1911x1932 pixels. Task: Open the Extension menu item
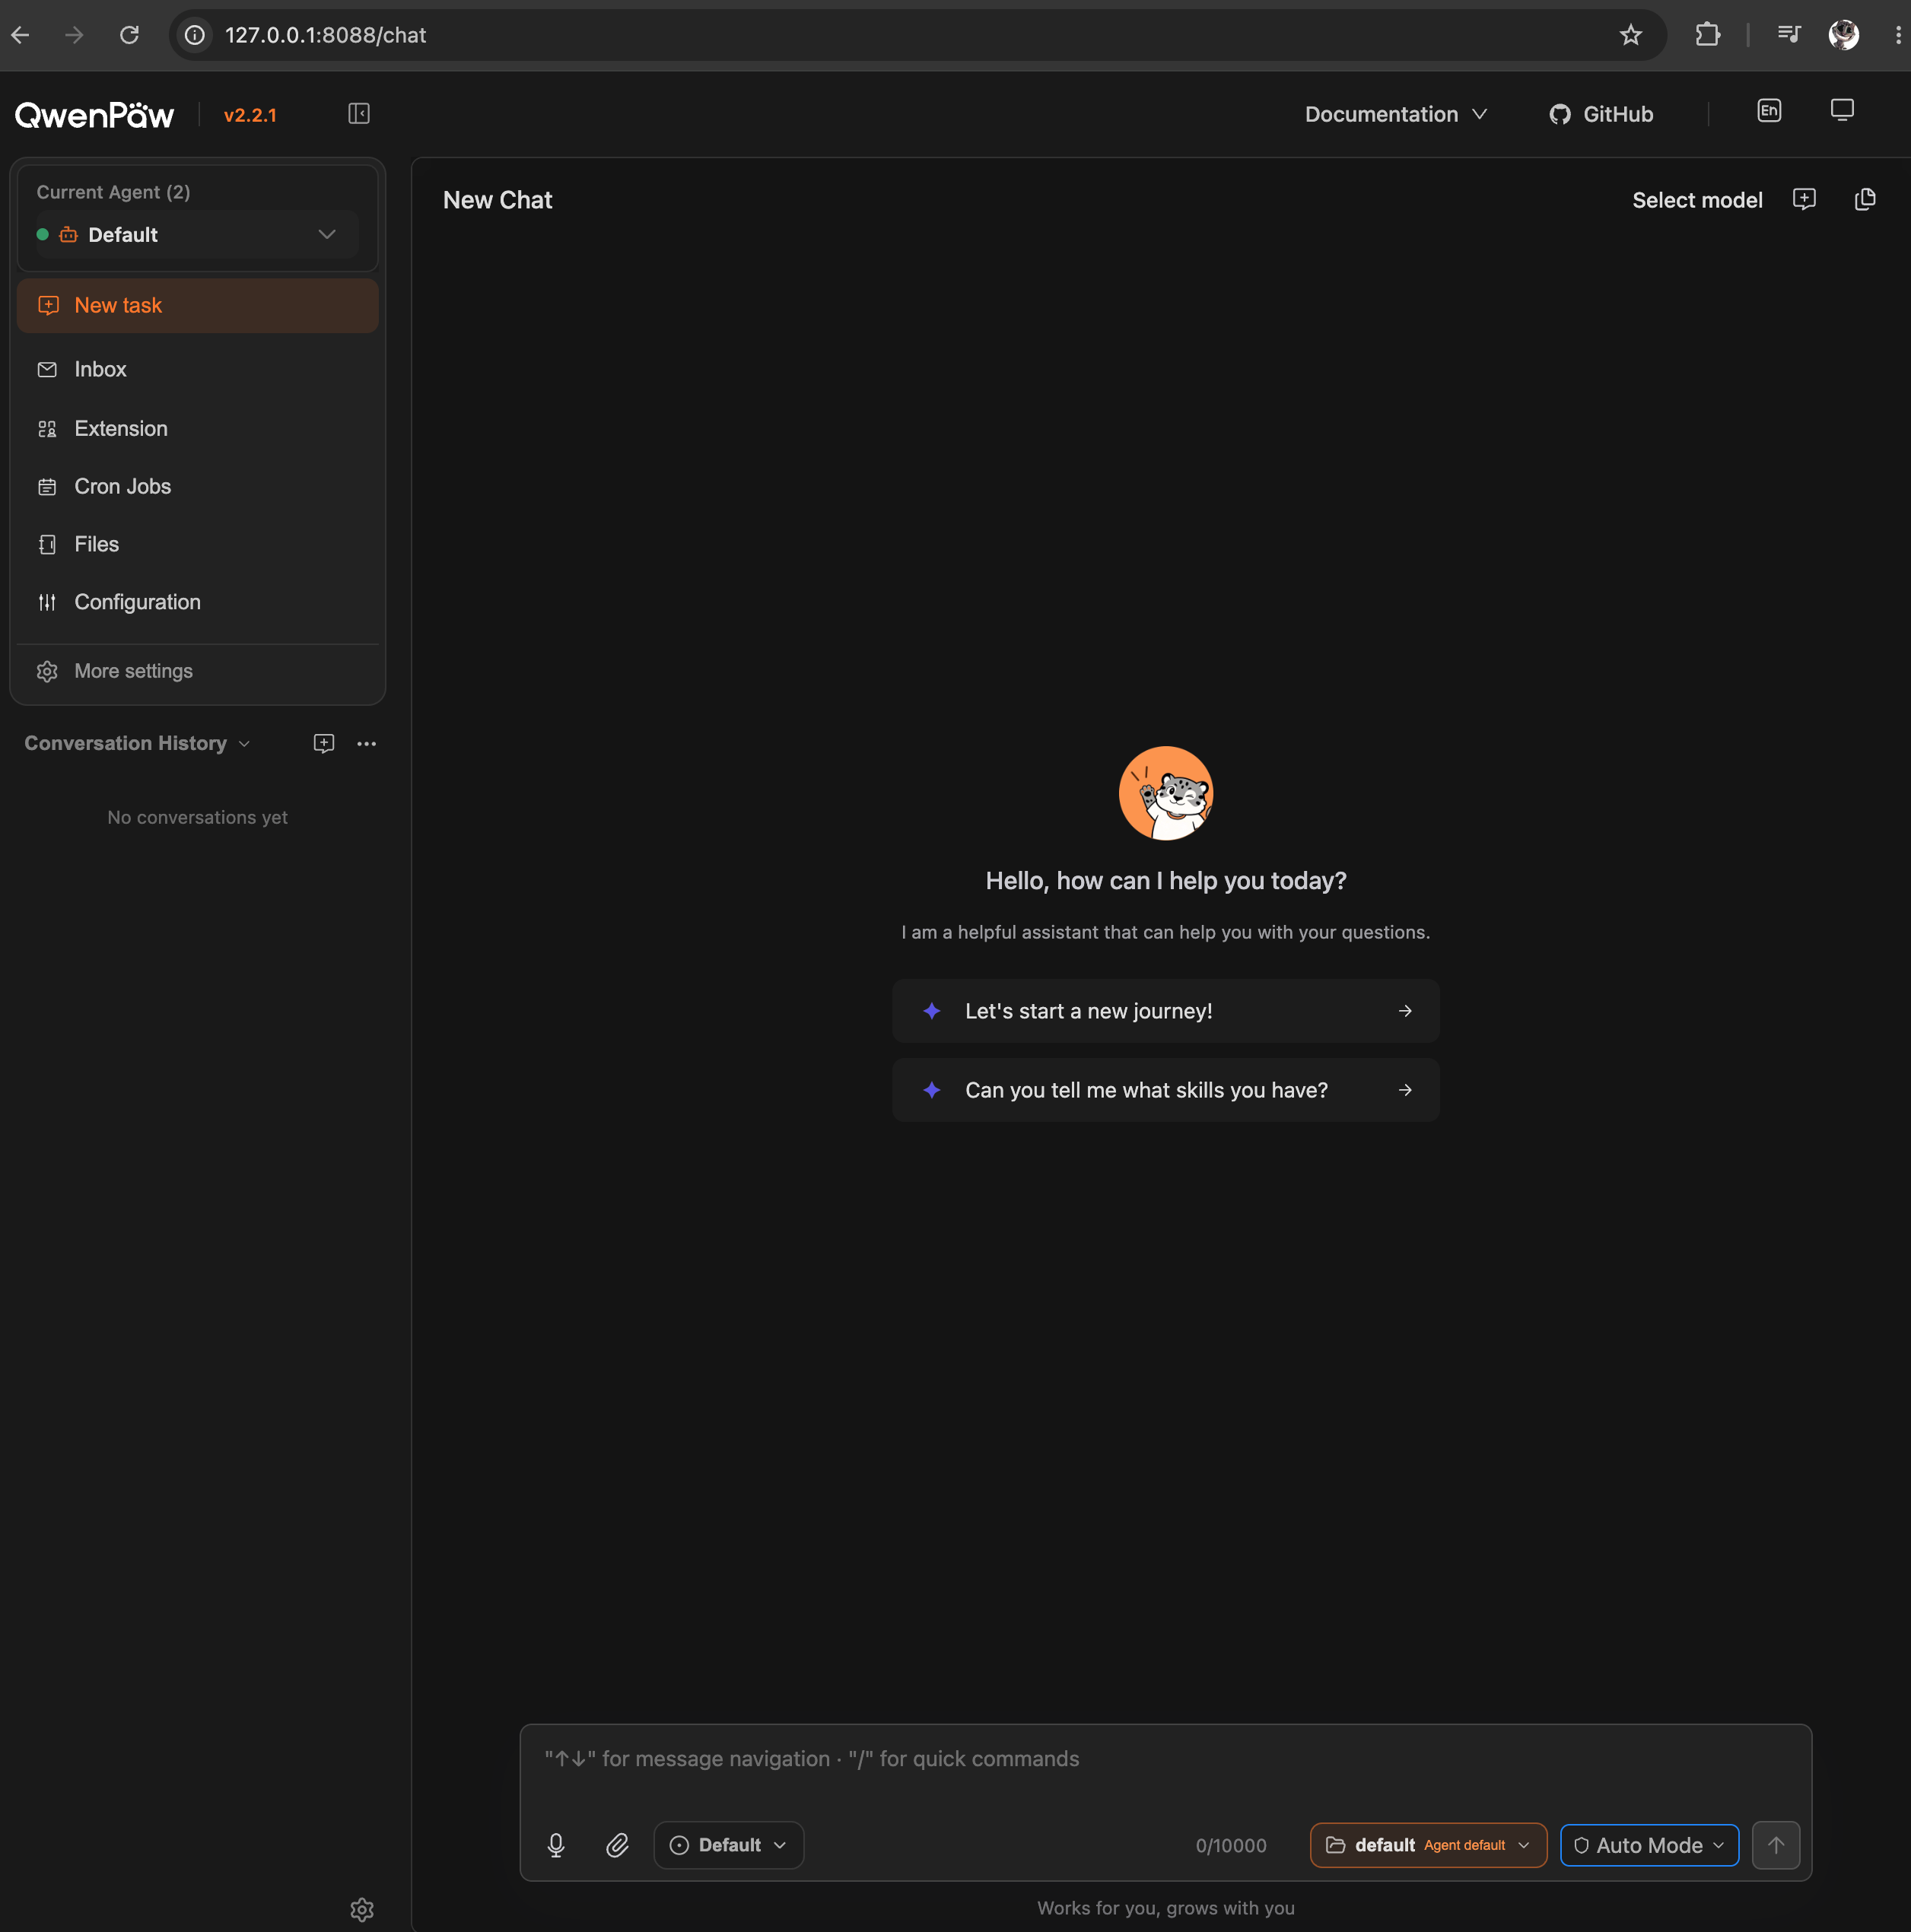click(198, 428)
